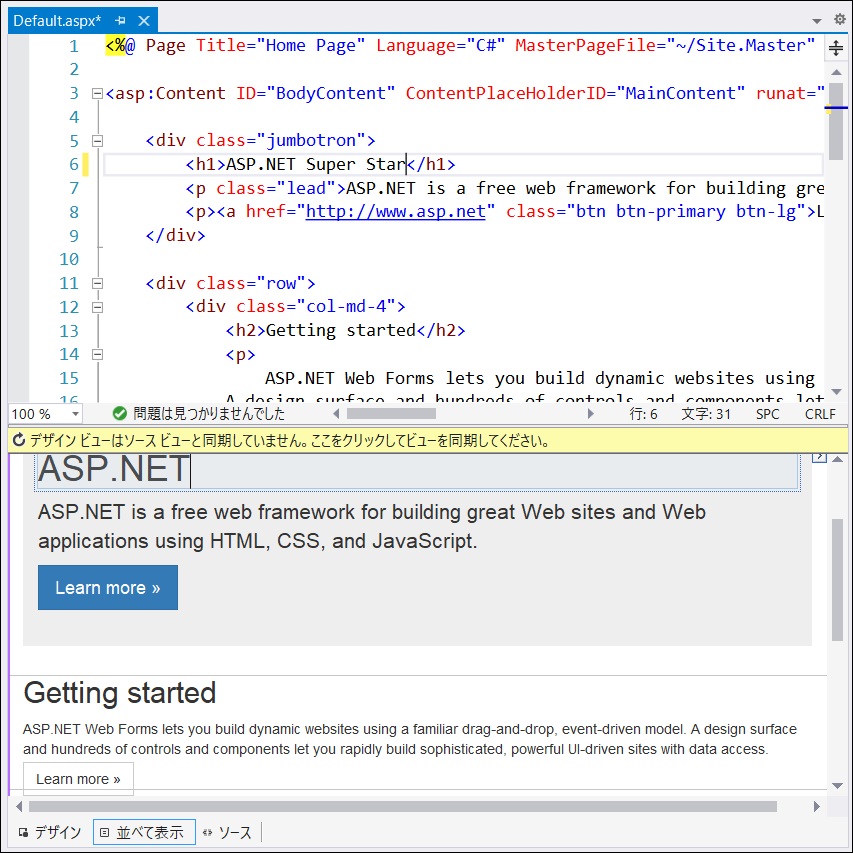
Task: Click line number 1 in the gutter
Action: [x=73, y=46]
